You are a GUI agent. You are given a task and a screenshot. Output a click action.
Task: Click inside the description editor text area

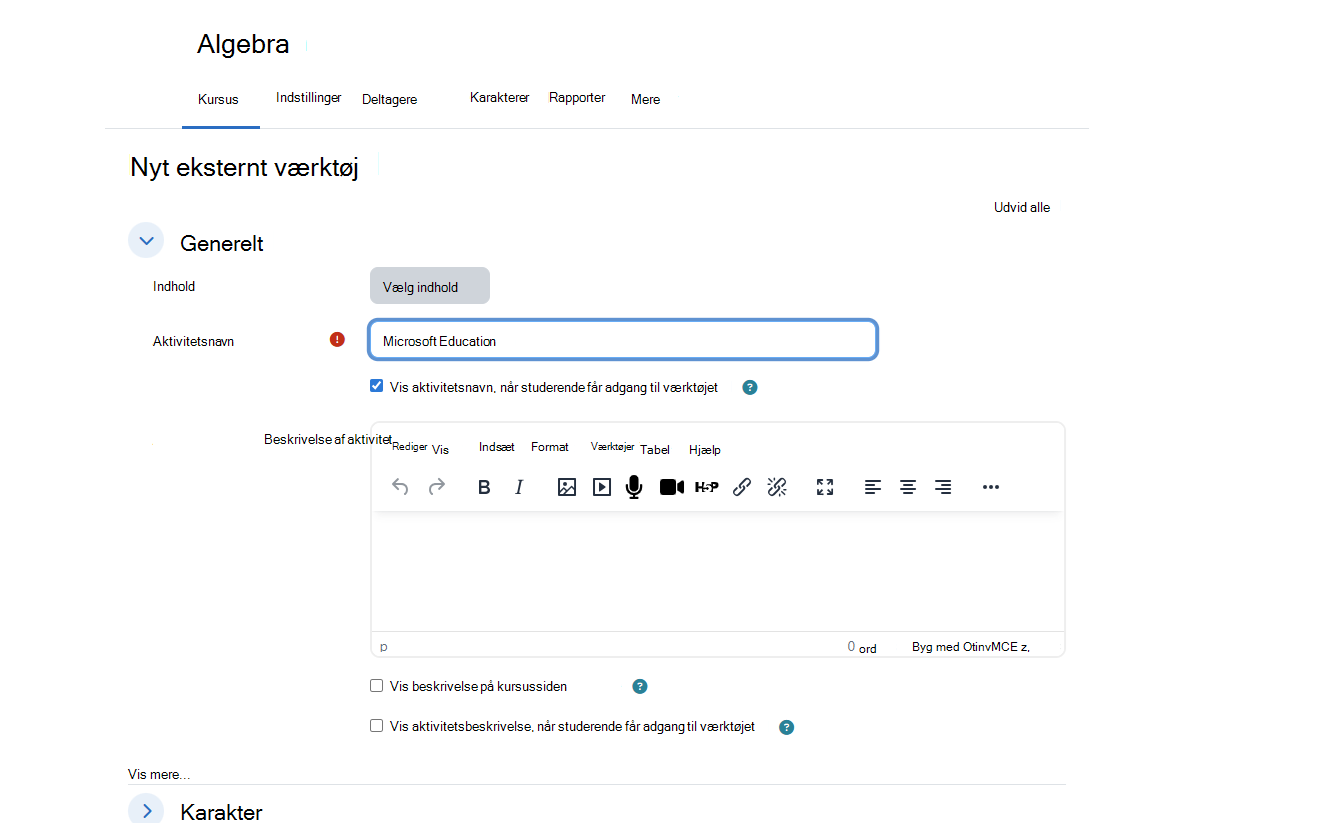(718, 571)
